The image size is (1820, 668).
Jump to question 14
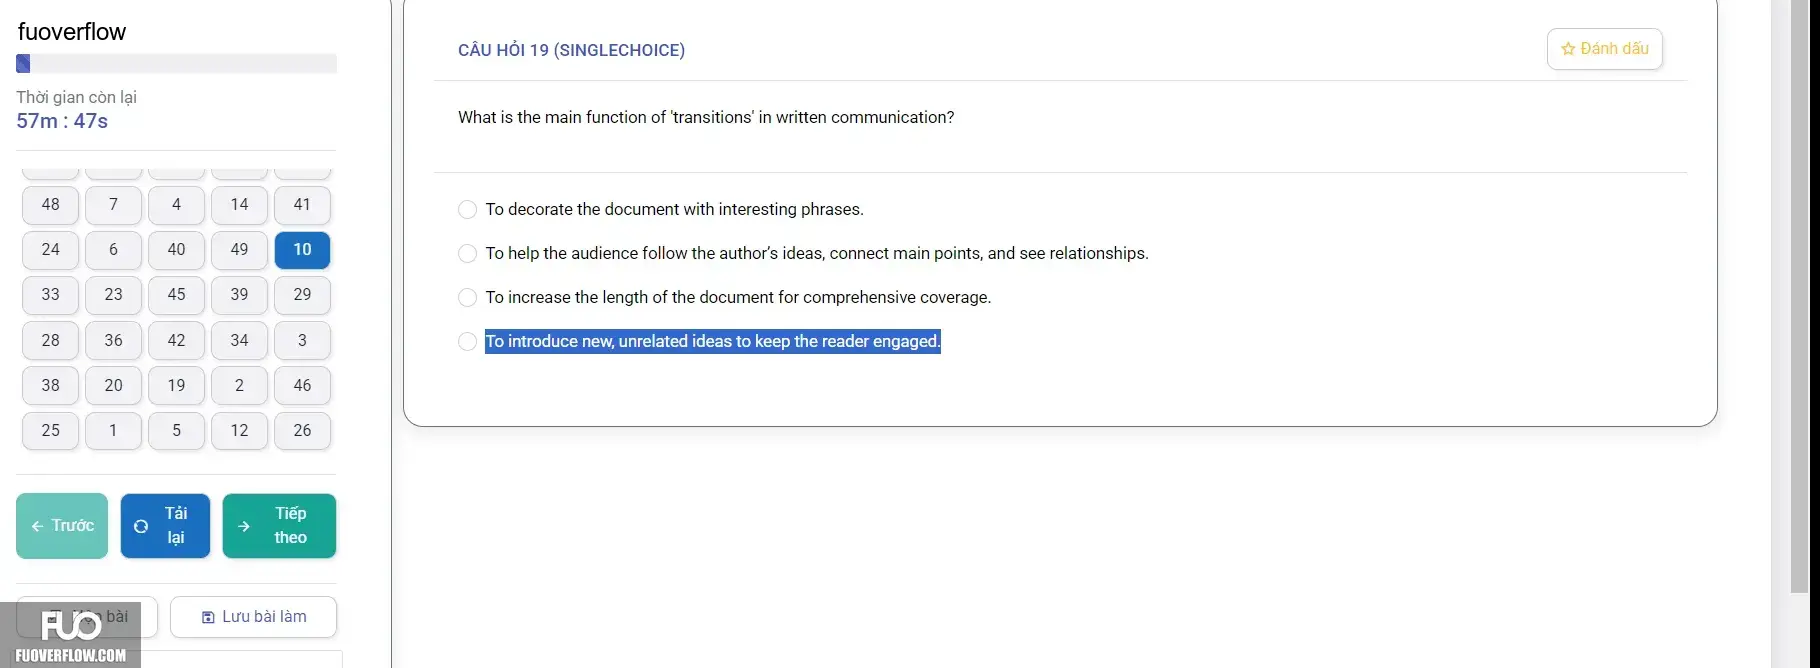[x=239, y=205]
